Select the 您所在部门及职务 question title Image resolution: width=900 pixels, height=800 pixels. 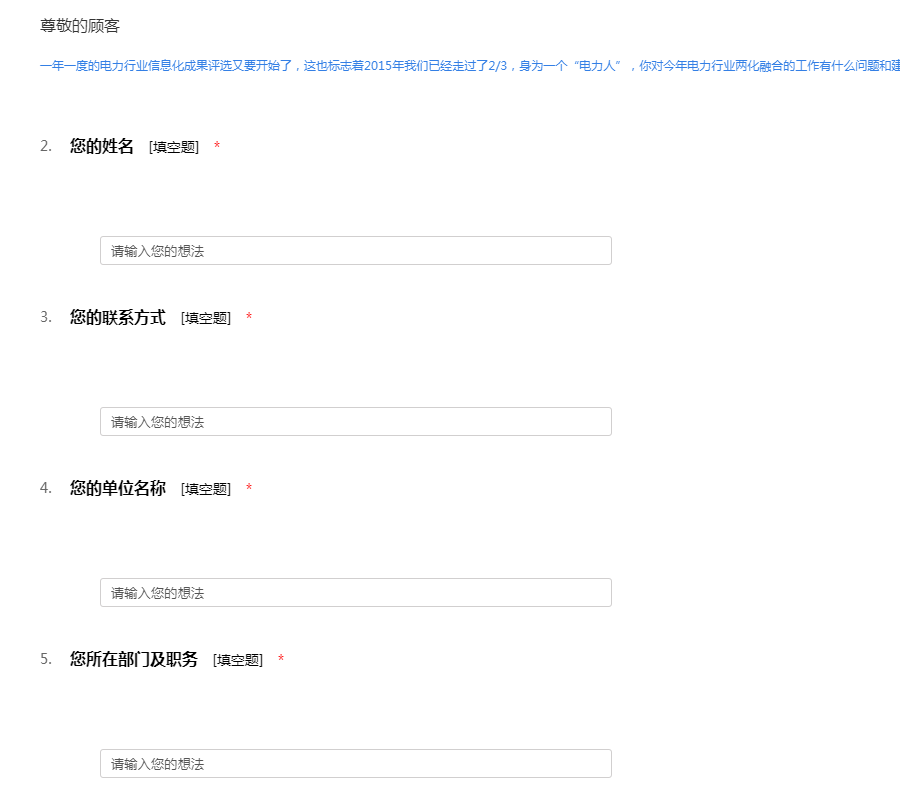click(134, 660)
